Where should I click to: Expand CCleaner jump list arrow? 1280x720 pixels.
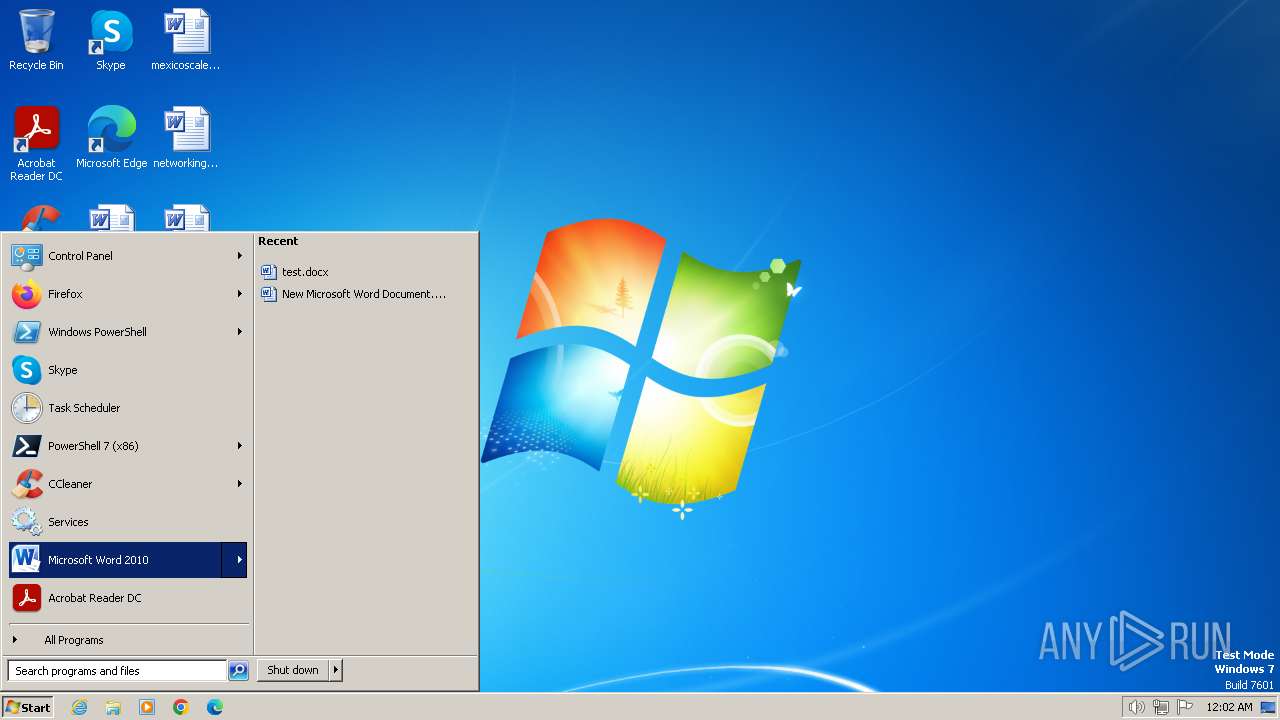(240, 484)
